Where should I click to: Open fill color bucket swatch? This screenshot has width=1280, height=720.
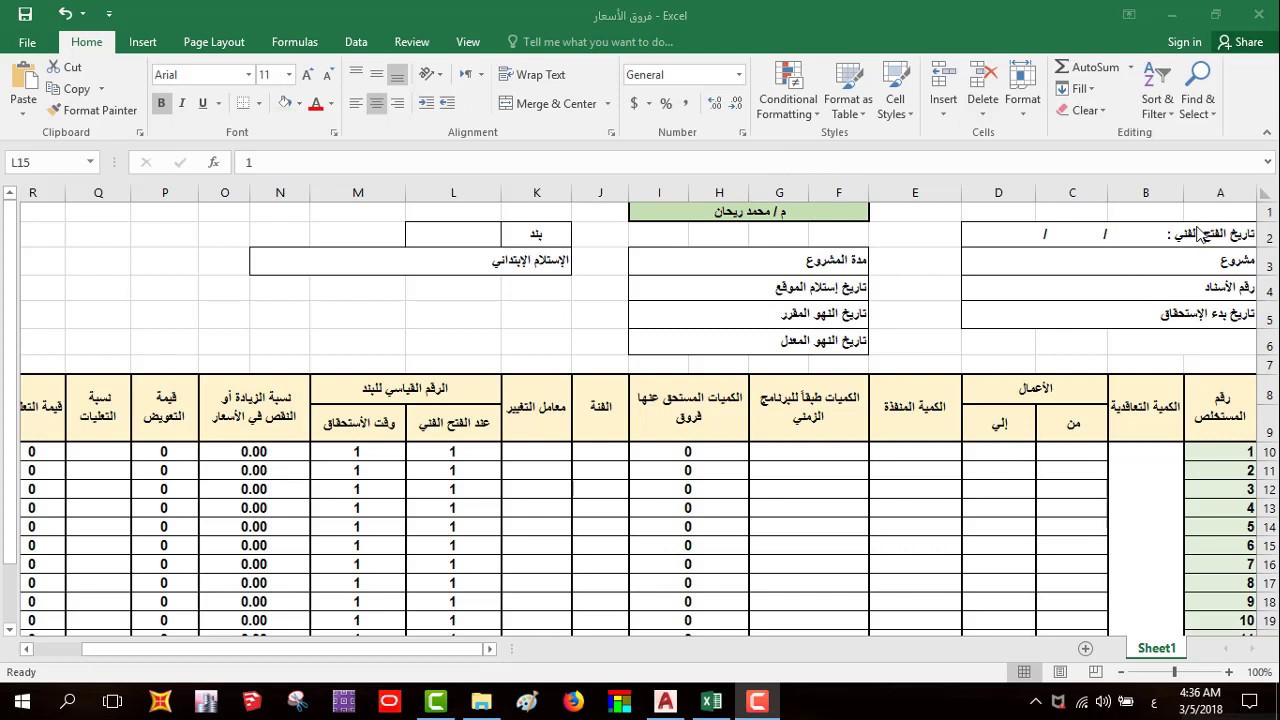point(285,103)
